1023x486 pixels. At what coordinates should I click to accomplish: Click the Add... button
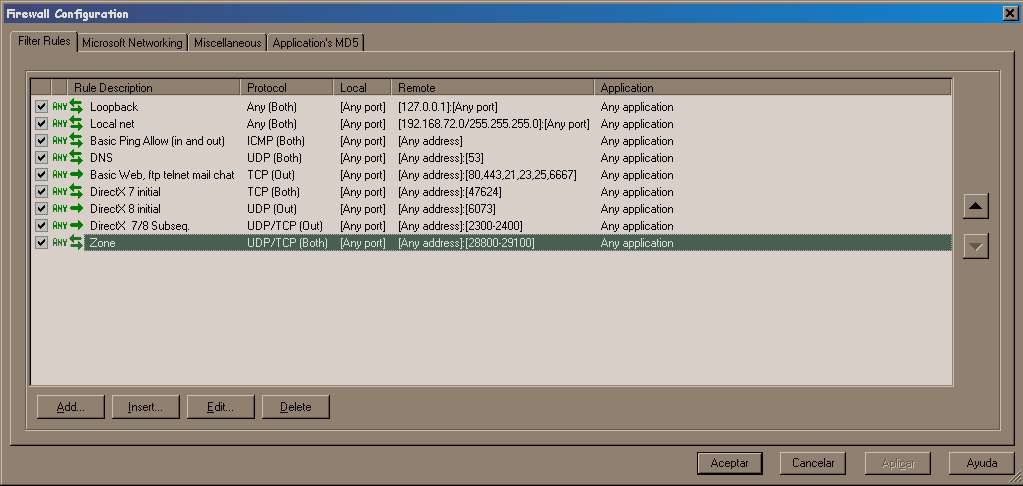click(x=70, y=406)
